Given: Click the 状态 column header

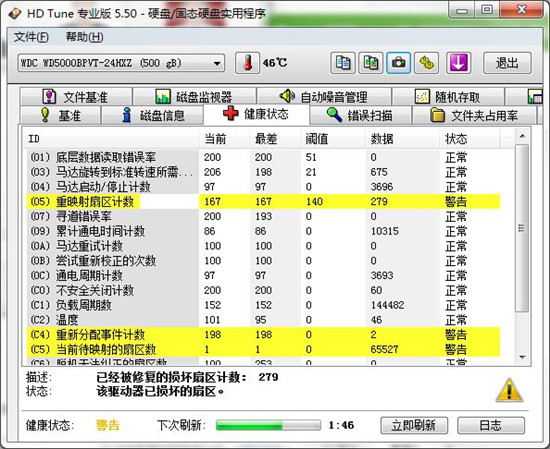Looking at the screenshot, I should tap(469, 139).
